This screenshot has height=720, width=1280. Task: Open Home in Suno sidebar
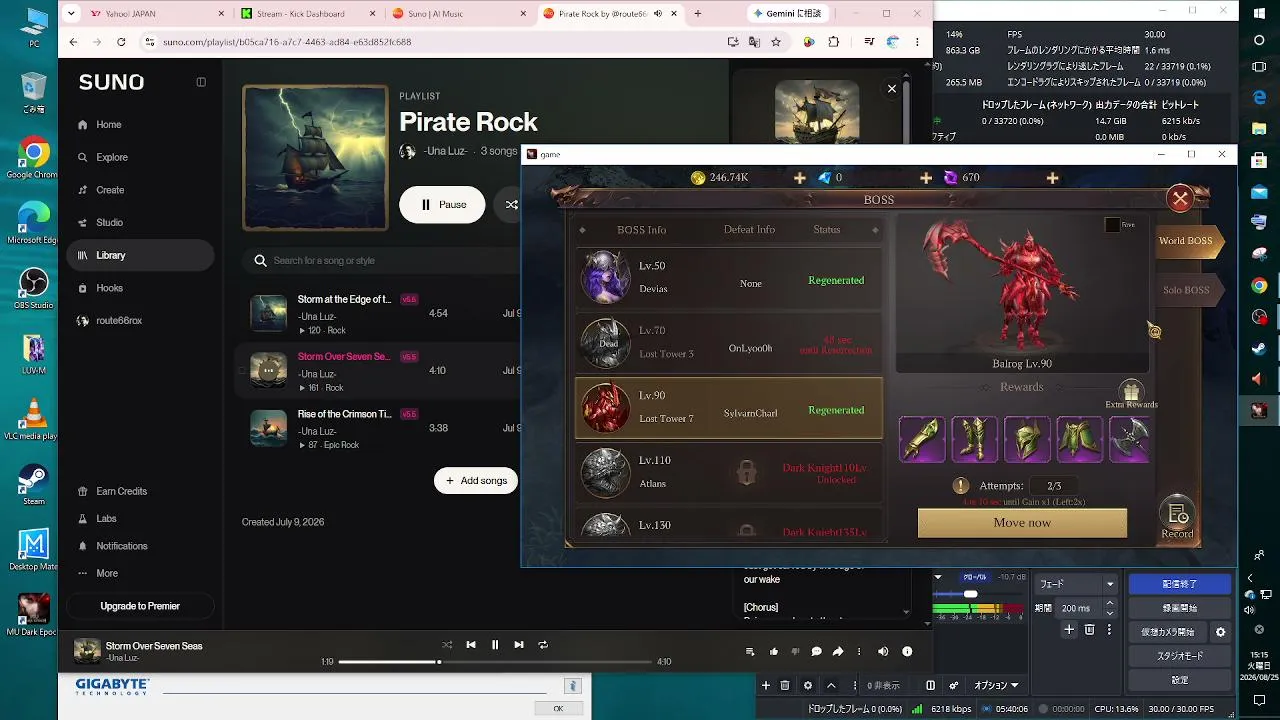[x=140, y=125]
